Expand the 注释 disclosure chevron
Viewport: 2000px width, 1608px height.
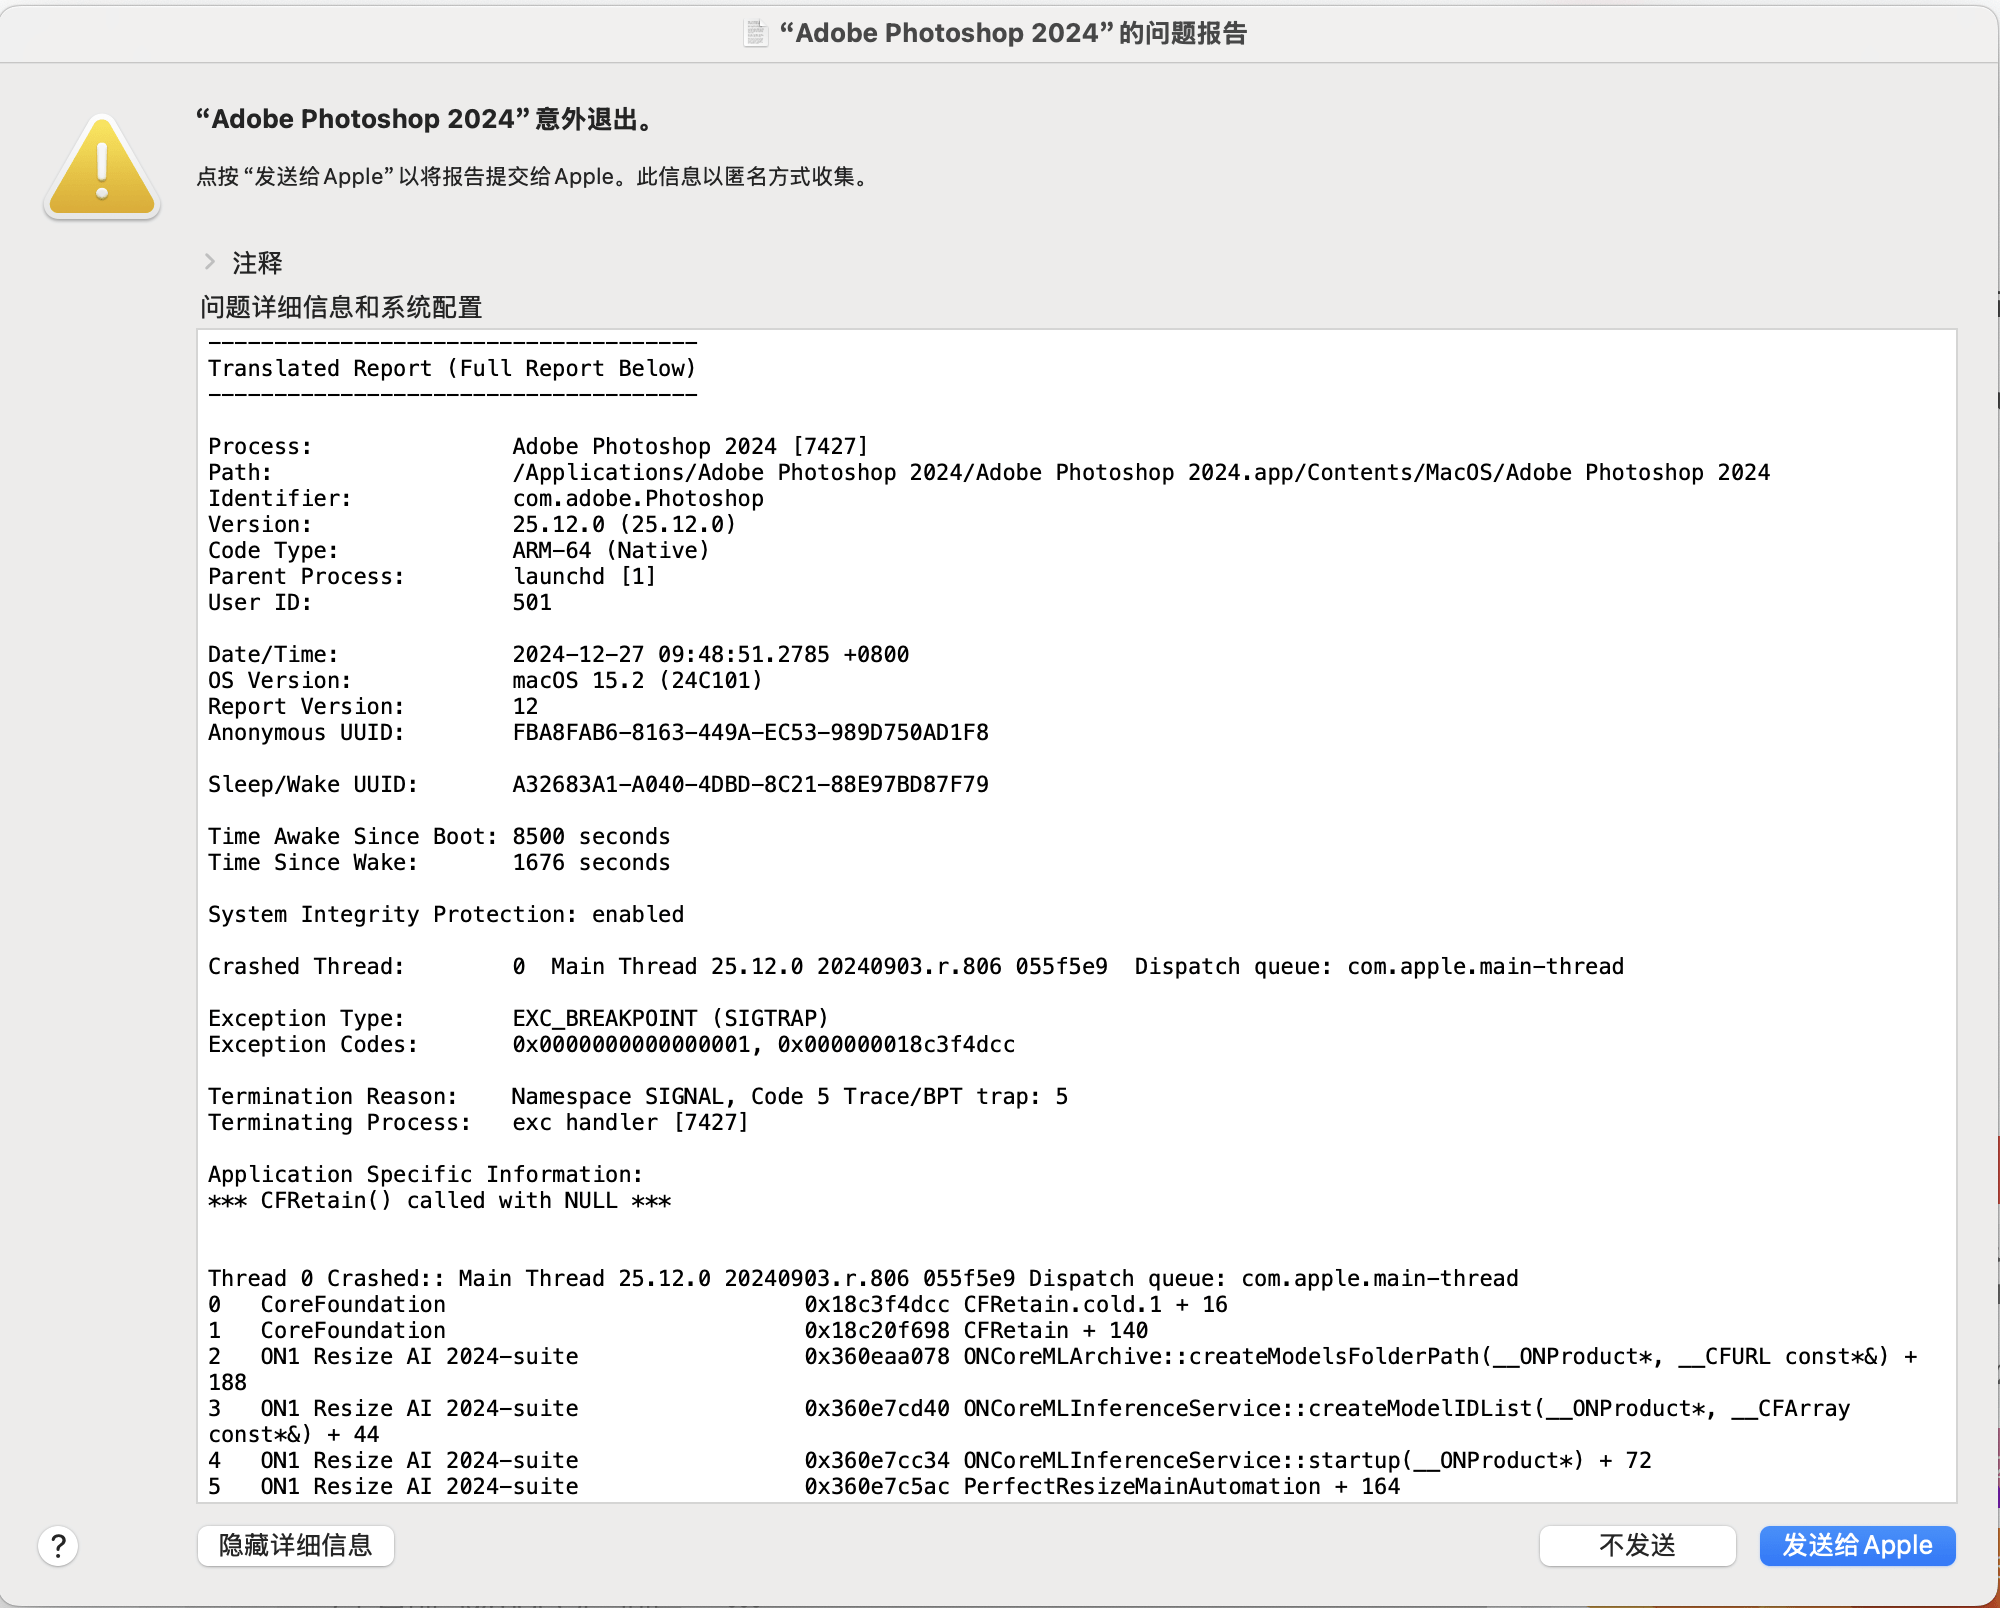click(210, 262)
